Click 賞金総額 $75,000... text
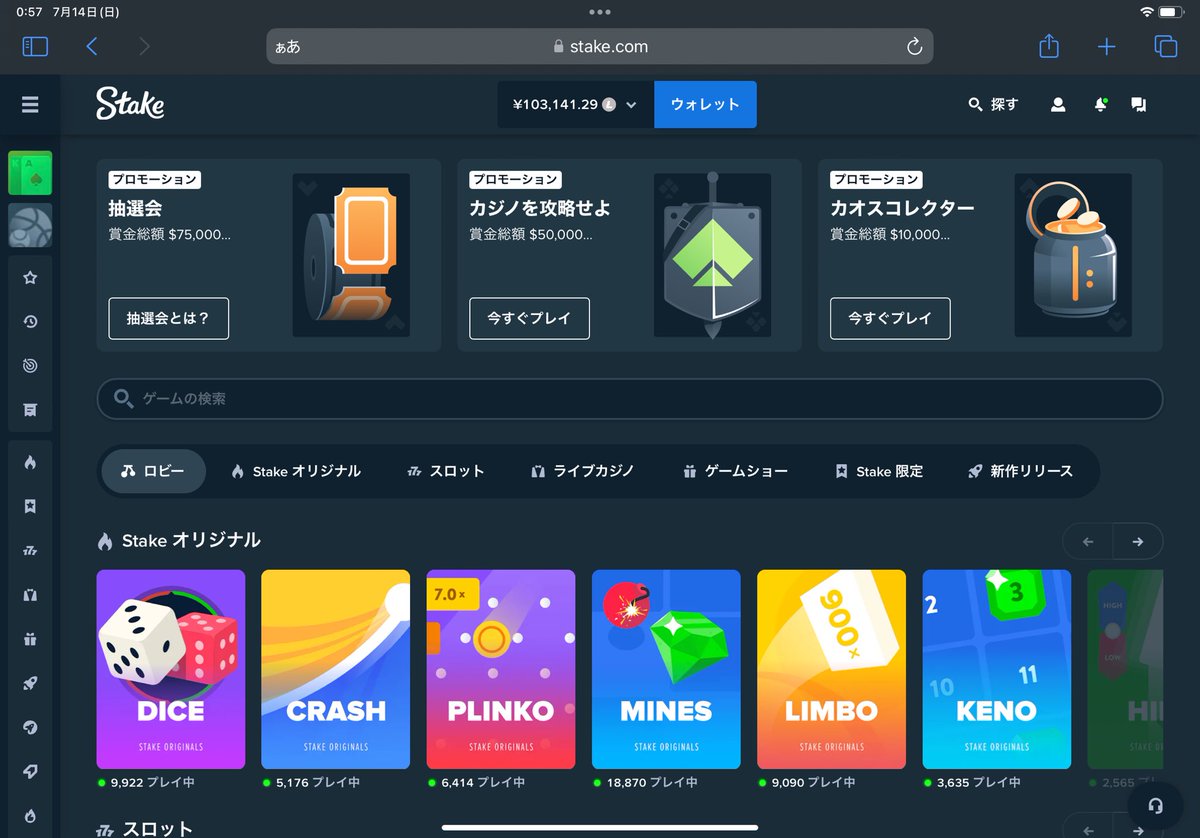Viewport: 1200px width, 838px height. 170,235
